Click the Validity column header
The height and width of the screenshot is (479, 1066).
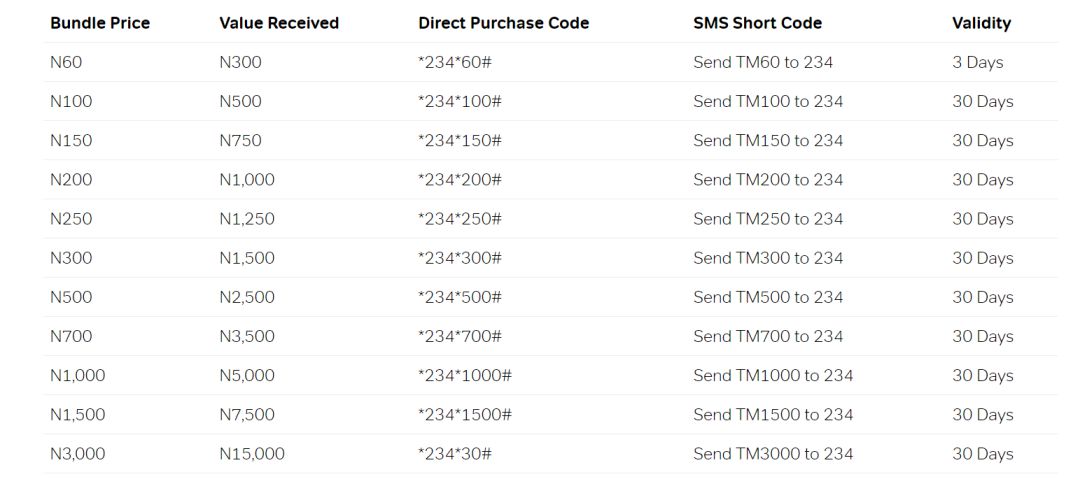981,23
